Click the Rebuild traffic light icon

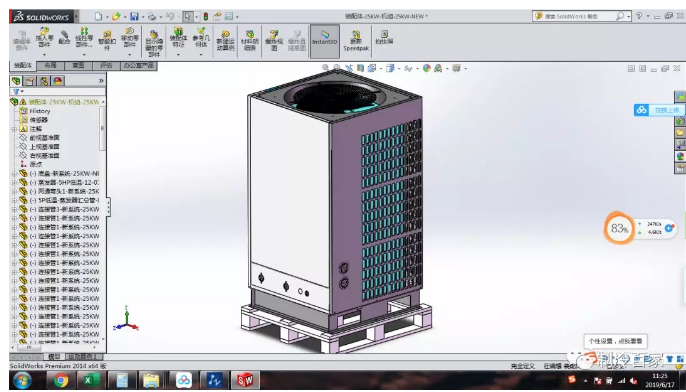pos(206,17)
